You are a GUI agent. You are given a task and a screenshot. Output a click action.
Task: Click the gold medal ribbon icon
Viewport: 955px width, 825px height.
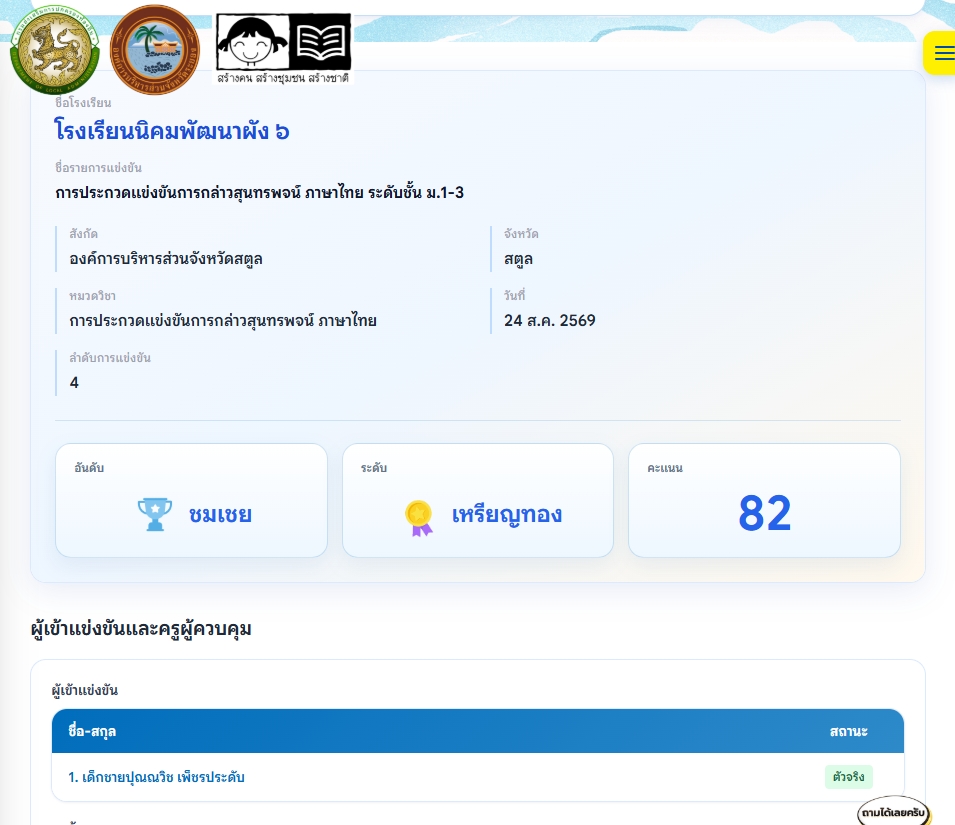coord(419,518)
